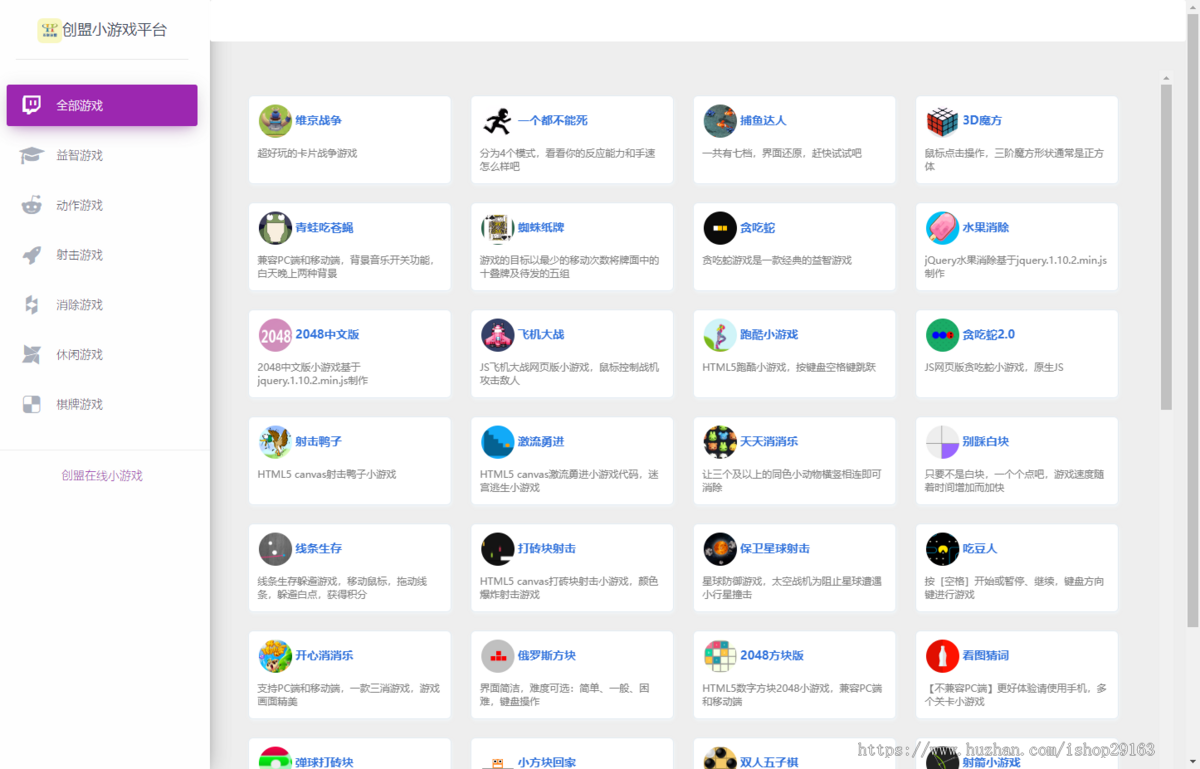
Task: Click the 捕鱼达人 game icon
Action: pyautogui.click(x=720, y=121)
